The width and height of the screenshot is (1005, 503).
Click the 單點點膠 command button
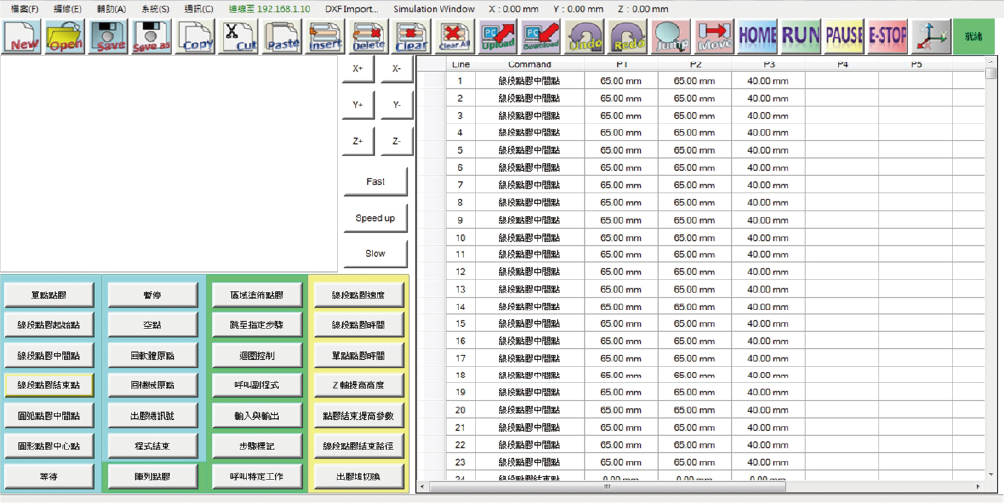point(49,295)
